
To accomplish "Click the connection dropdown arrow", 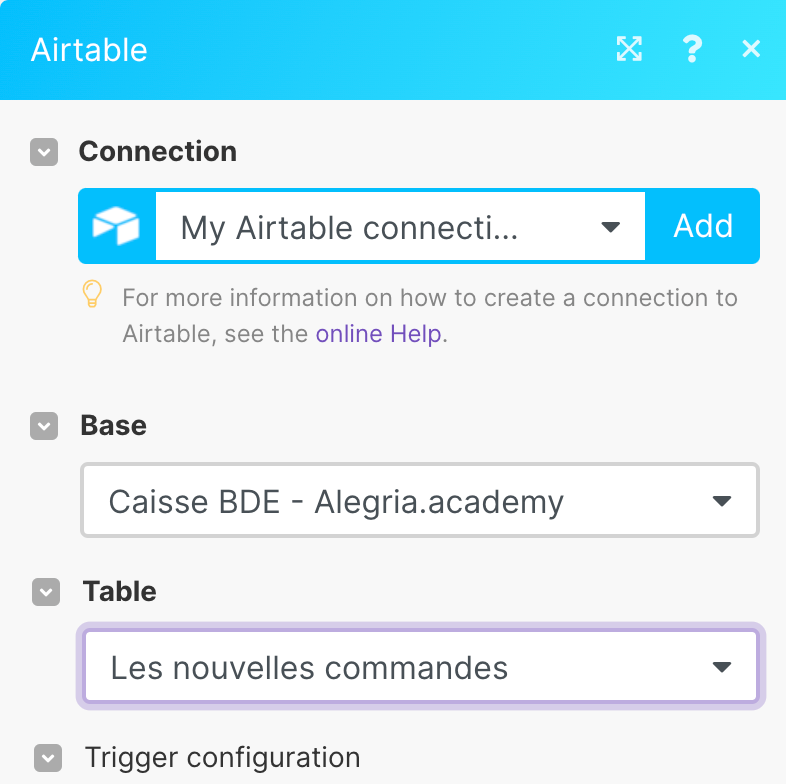I will pyautogui.click(x=611, y=228).
